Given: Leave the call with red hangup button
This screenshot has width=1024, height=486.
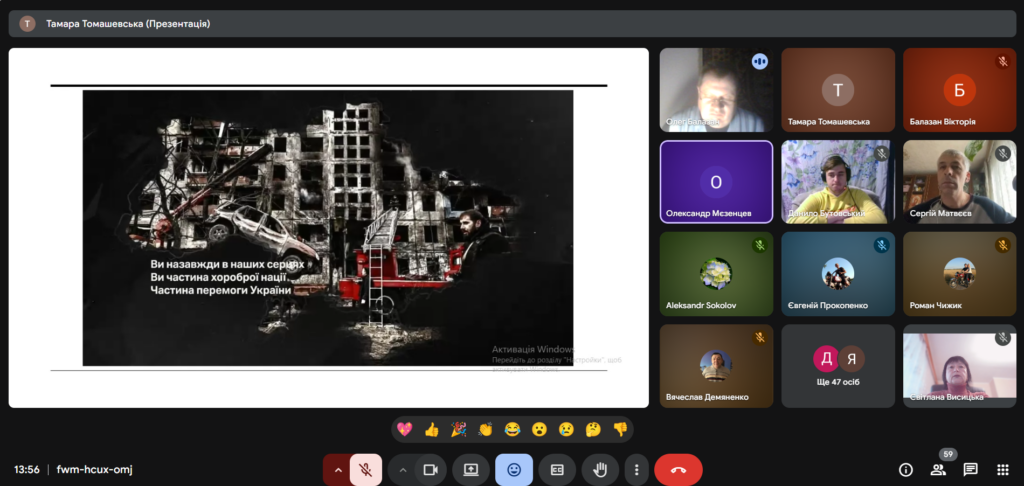Looking at the screenshot, I should (678, 469).
